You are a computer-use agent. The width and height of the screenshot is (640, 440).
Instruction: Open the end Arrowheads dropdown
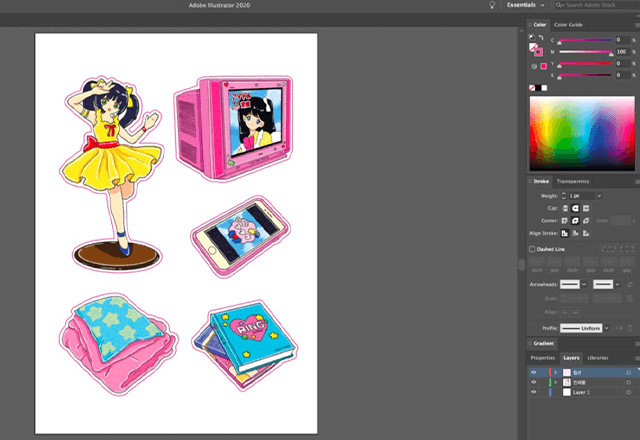tap(618, 284)
